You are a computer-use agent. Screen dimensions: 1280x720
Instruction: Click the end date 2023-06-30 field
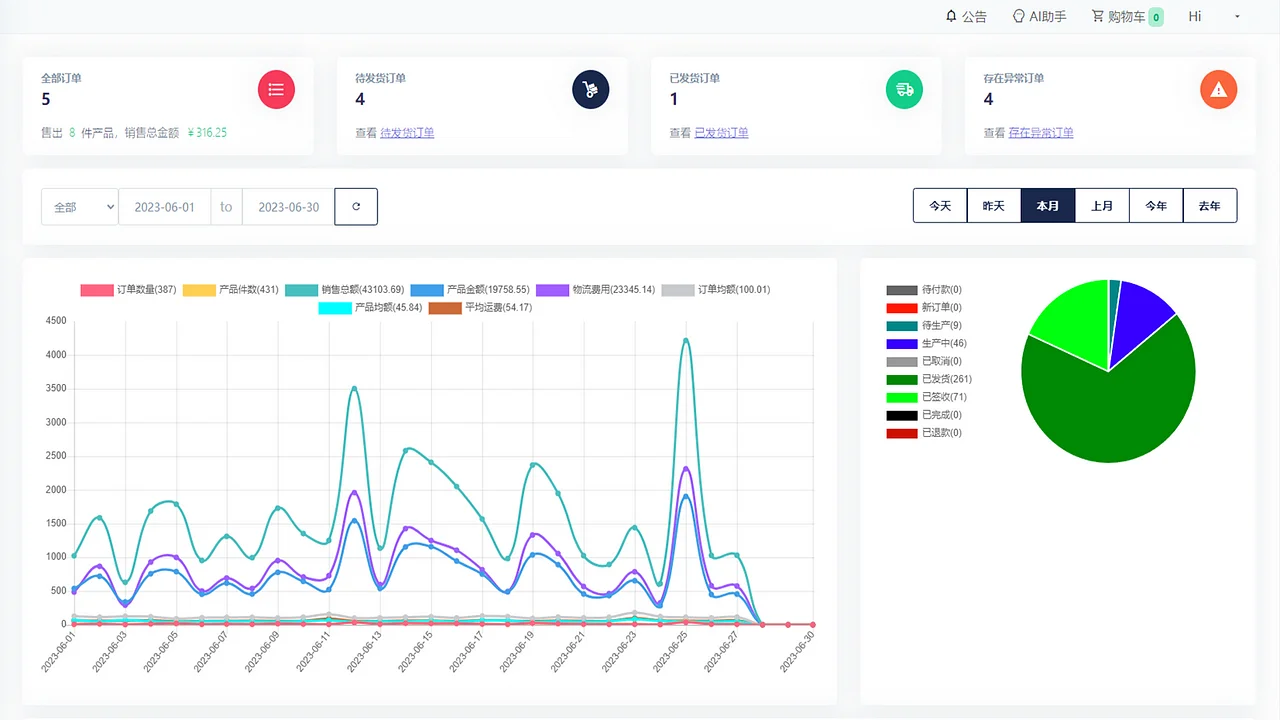tap(288, 207)
